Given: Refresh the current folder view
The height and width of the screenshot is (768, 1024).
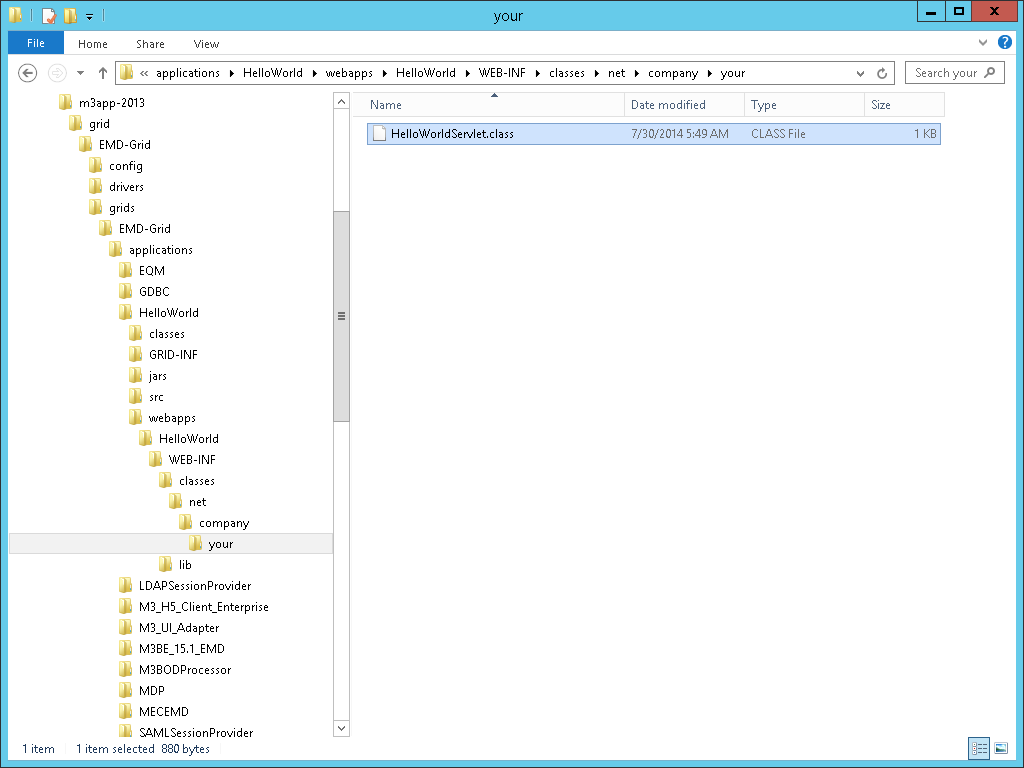Looking at the screenshot, I should (882, 73).
